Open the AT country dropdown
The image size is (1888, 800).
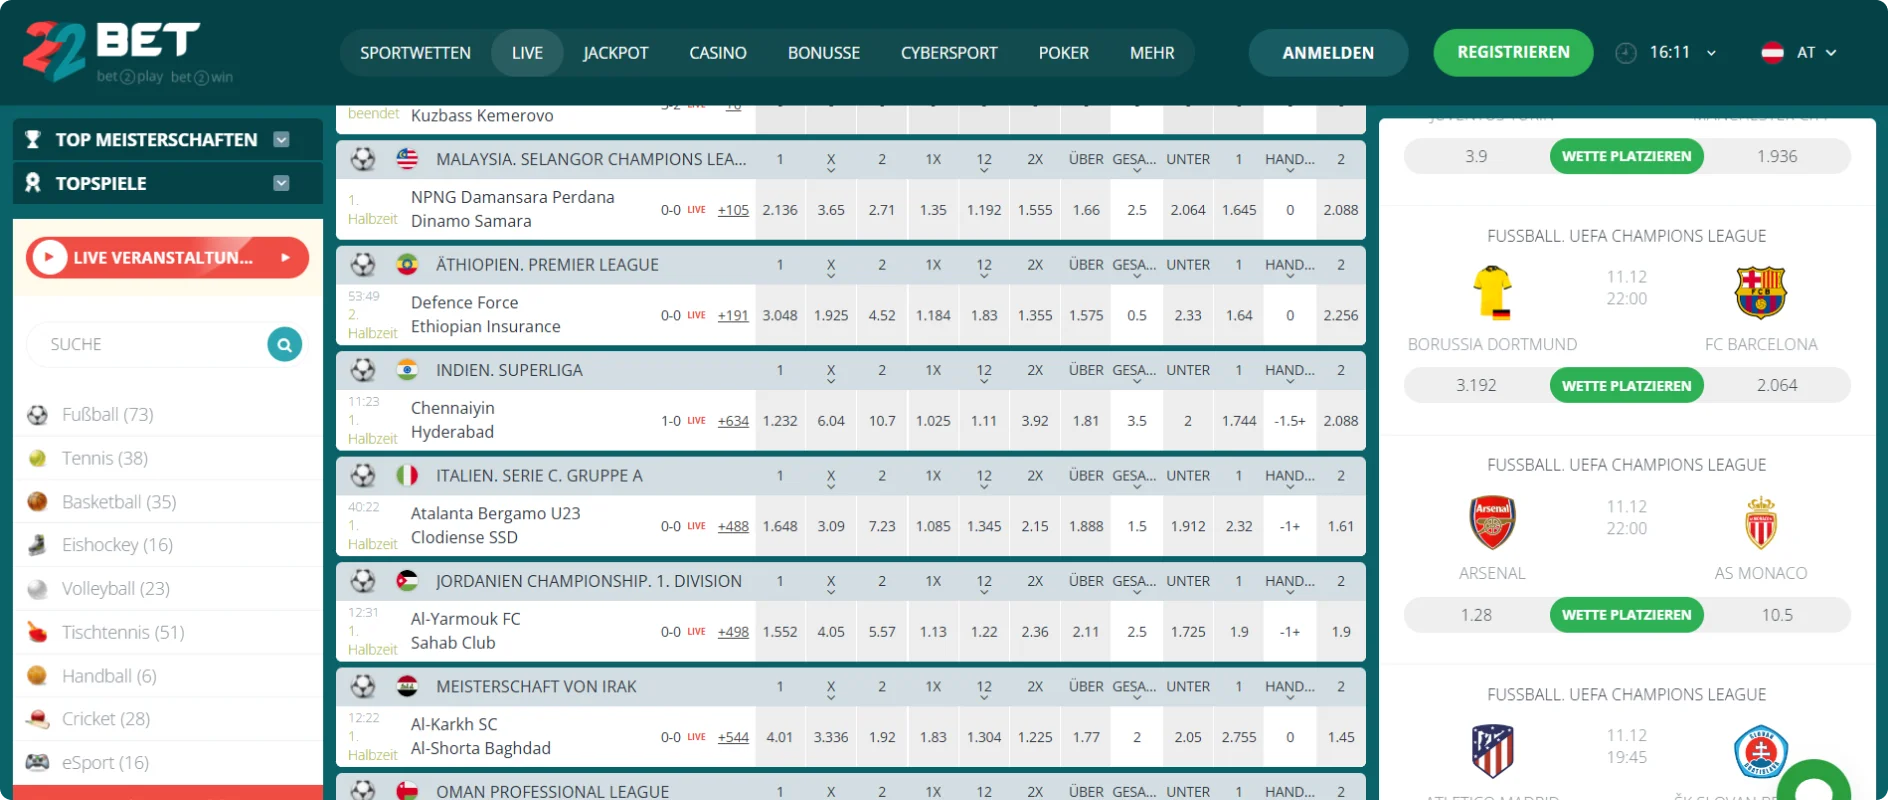click(1831, 53)
